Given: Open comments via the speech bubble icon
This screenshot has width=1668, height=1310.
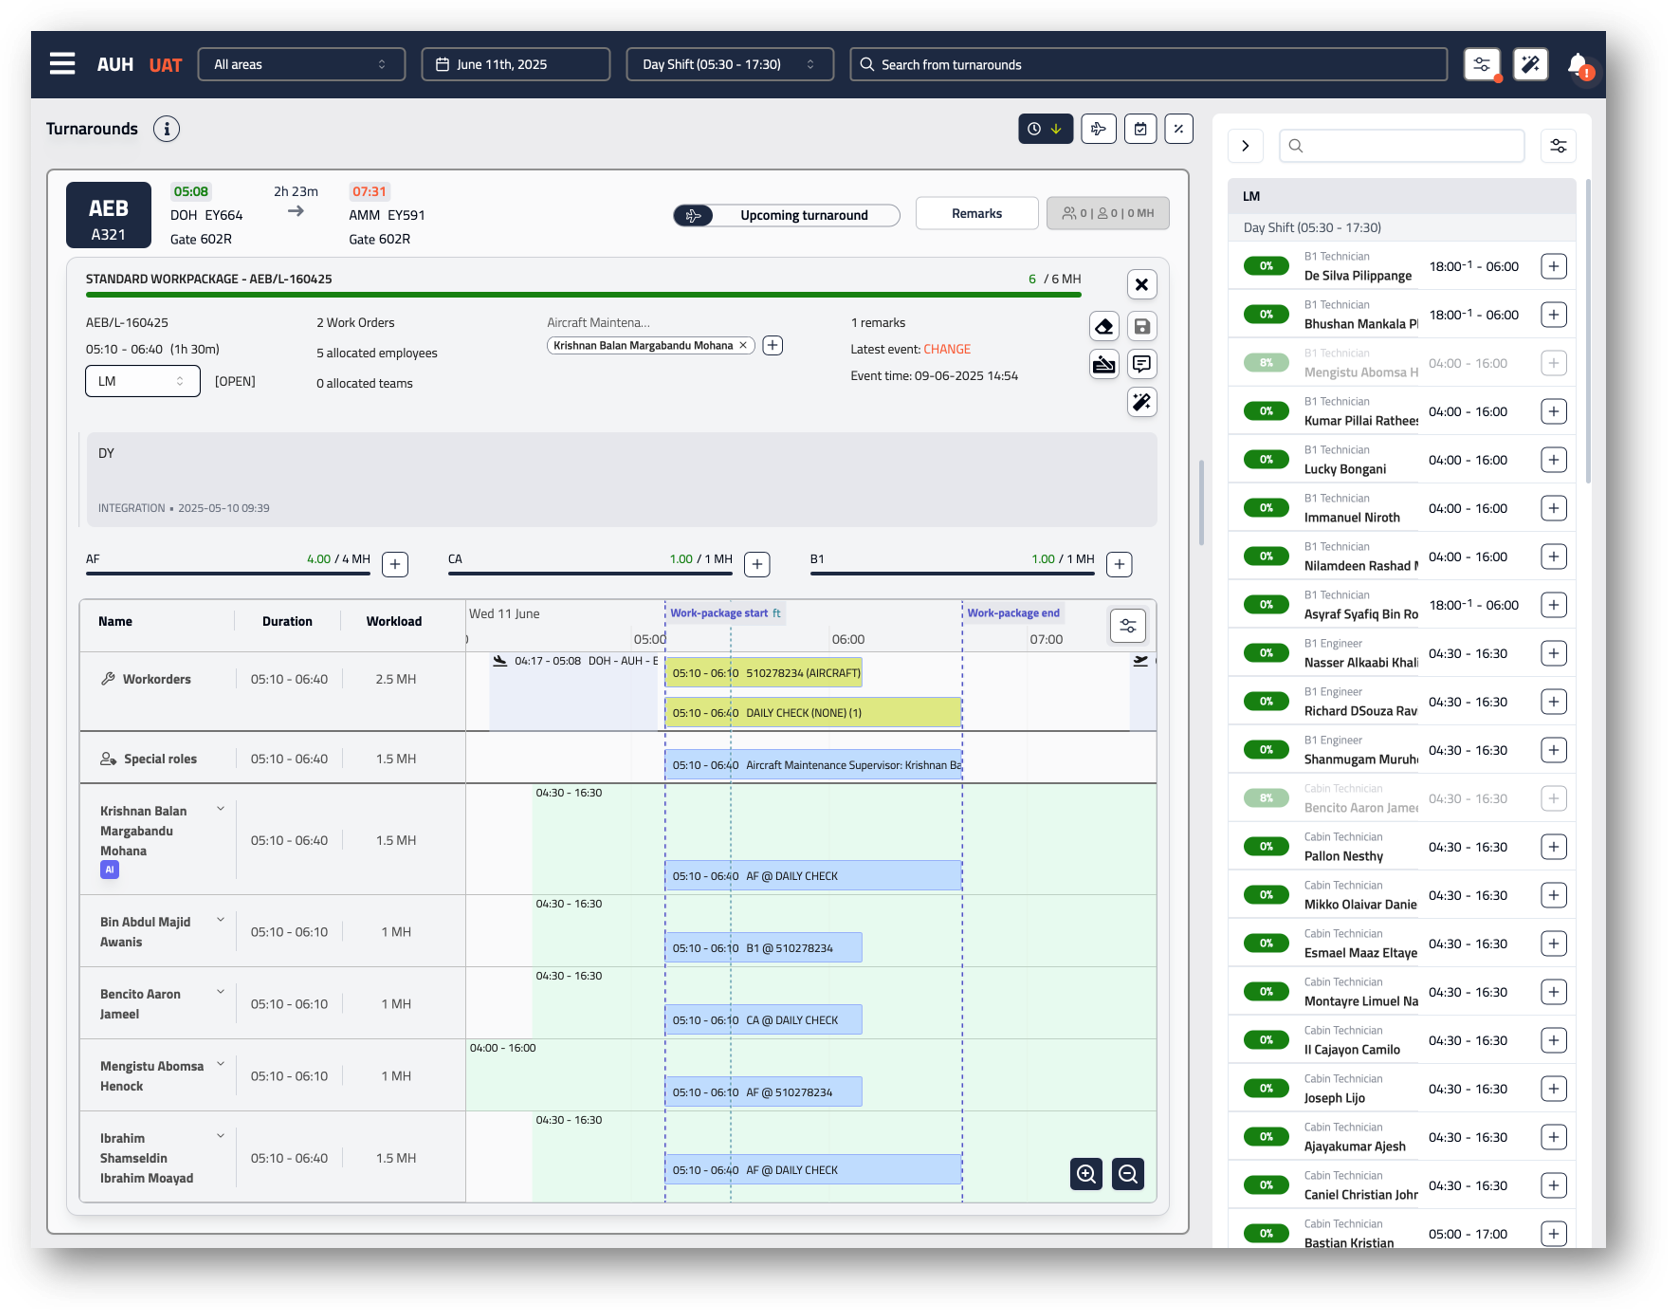Looking at the screenshot, I should 1142,363.
